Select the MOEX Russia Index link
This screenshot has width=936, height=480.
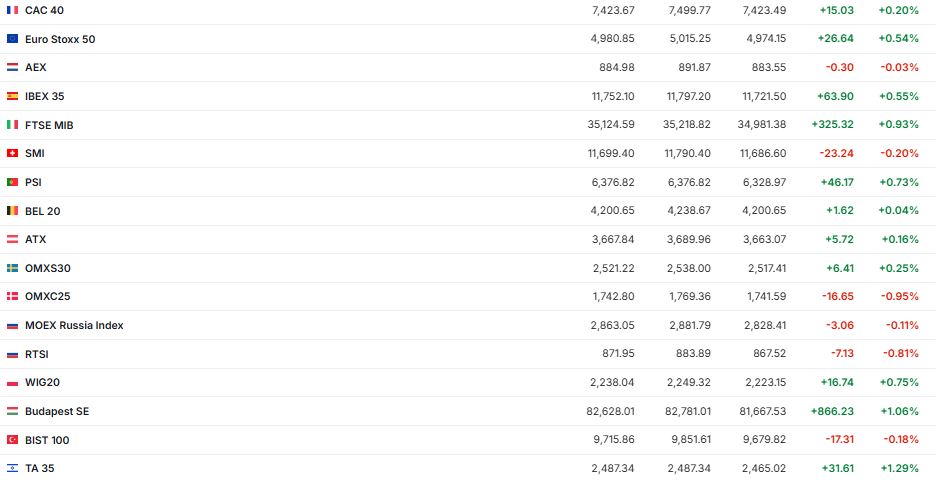tap(74, 325)
